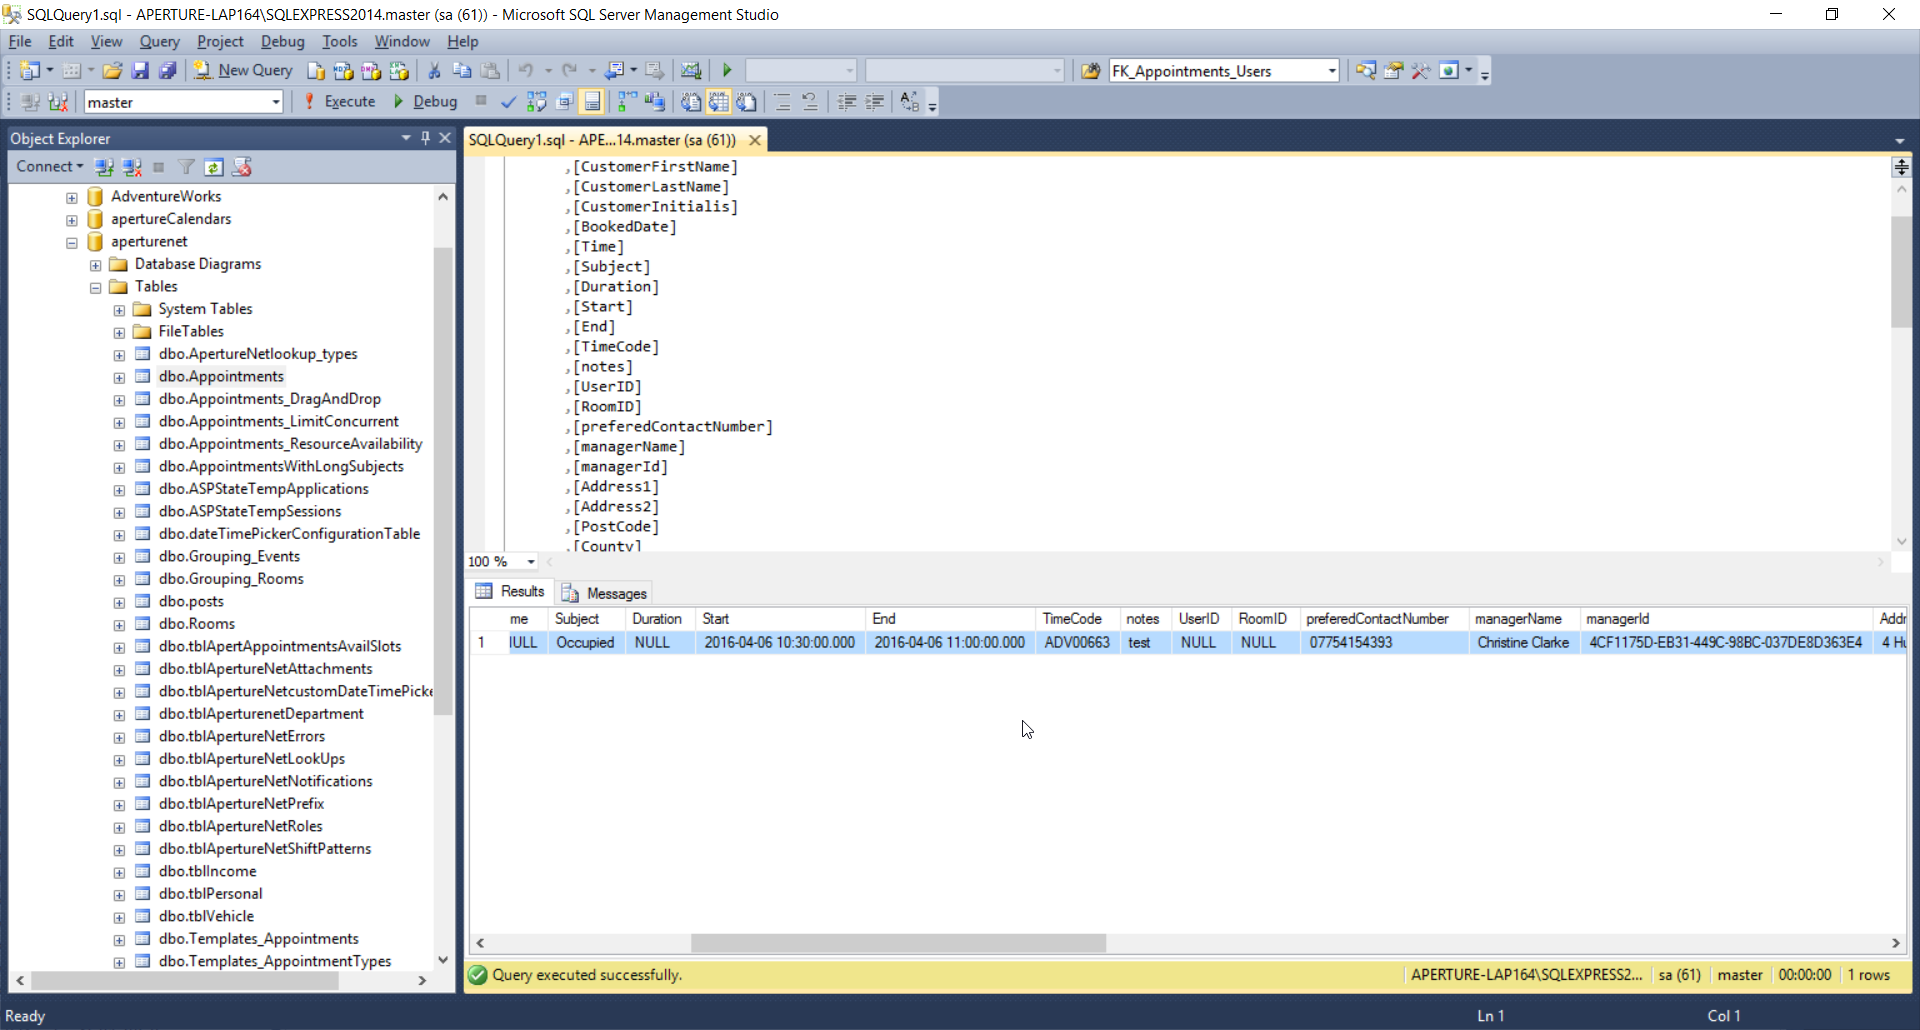The height and width of the screenshot is (1030, 1920).
Task: Click the Execute query button
Action: 340,102
